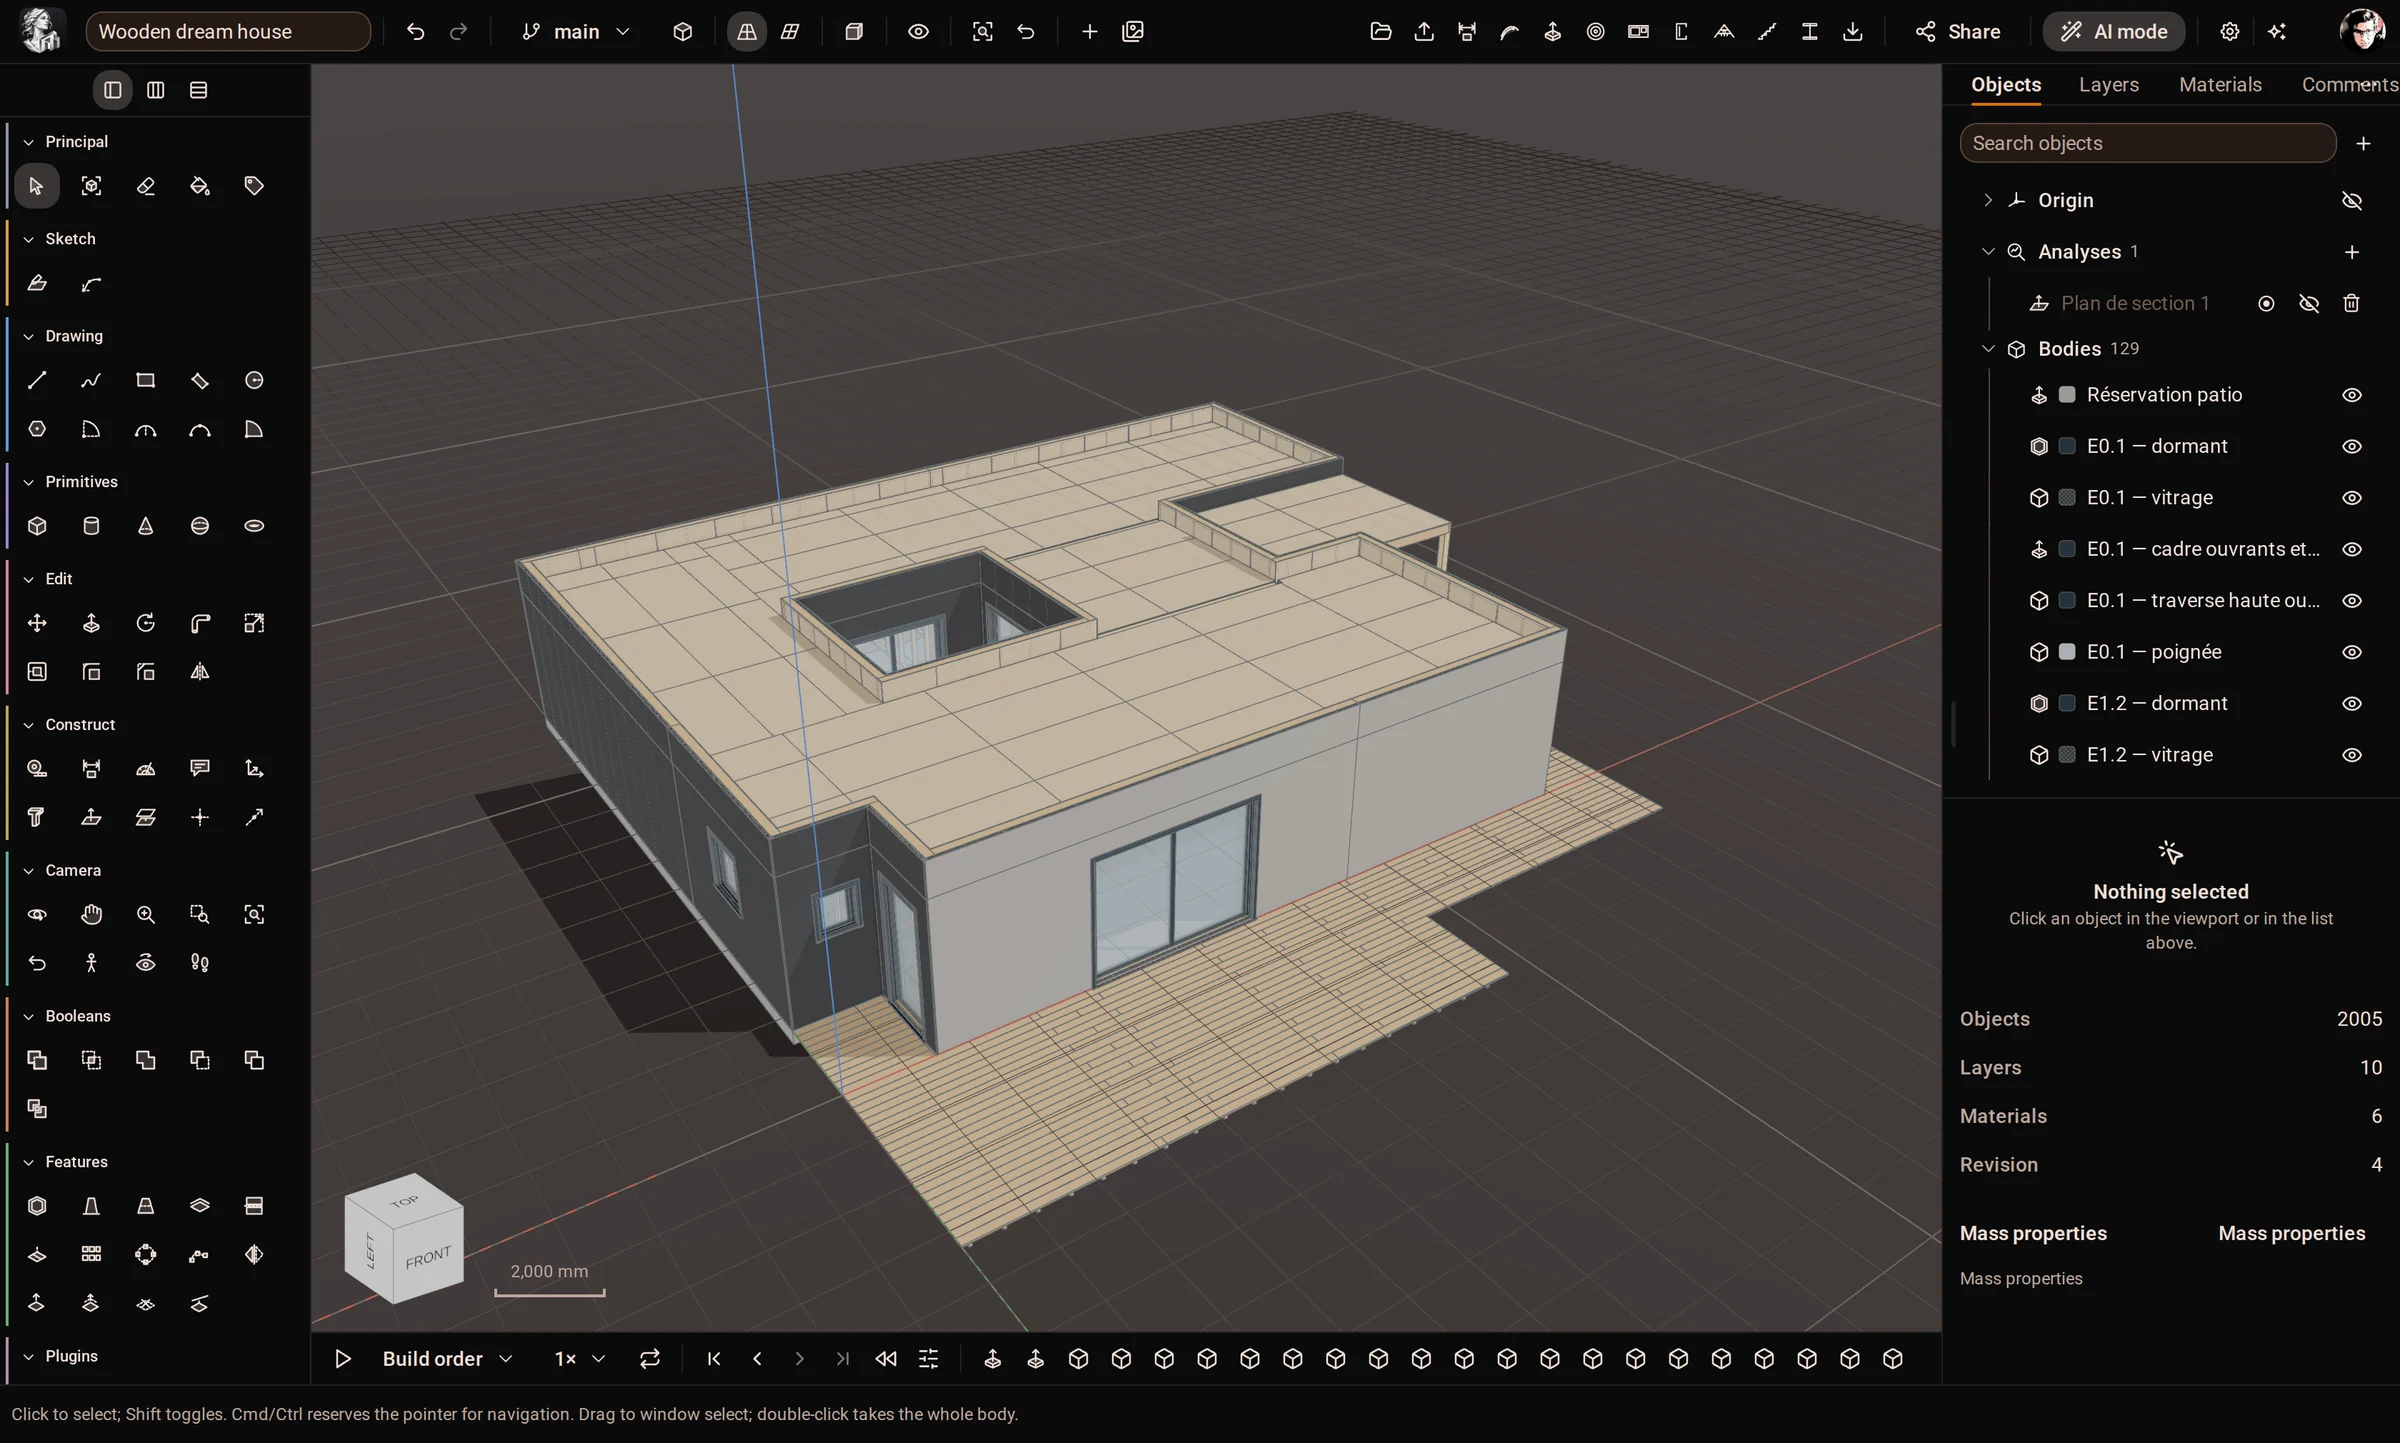Activate the rotate tool in Edit

click(146, 623)
